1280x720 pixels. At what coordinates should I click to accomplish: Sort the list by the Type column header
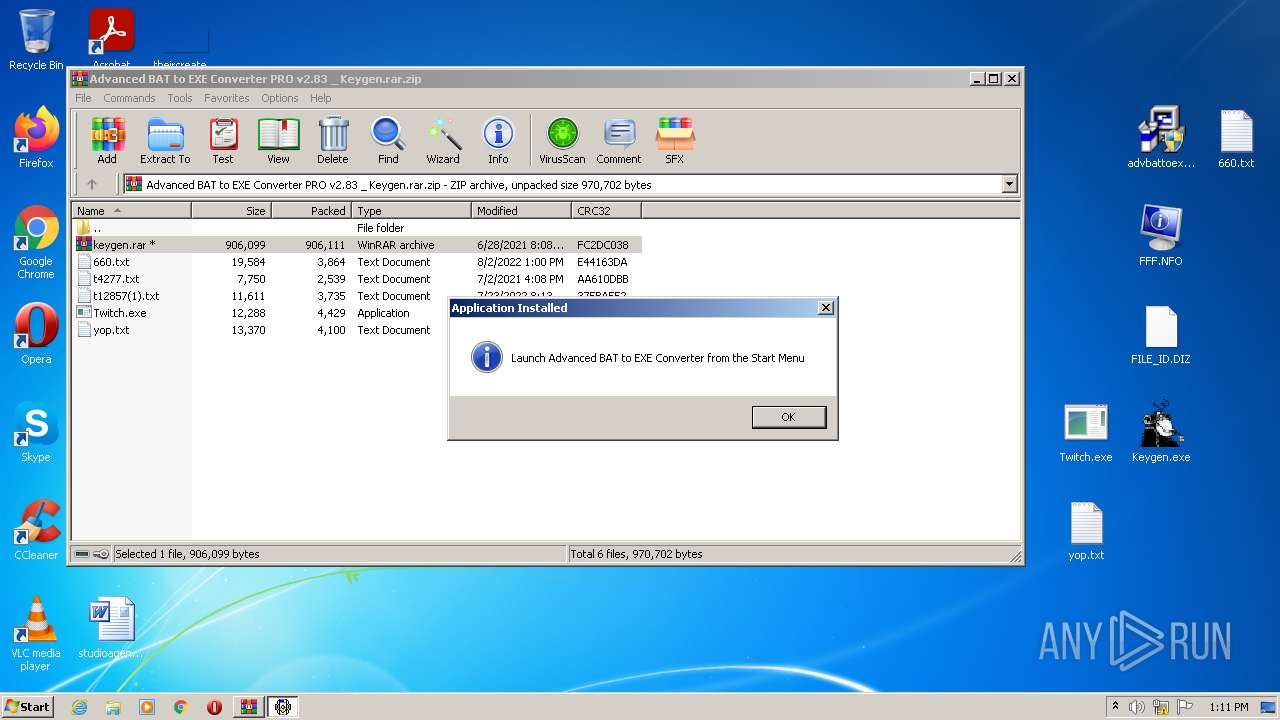411,210
